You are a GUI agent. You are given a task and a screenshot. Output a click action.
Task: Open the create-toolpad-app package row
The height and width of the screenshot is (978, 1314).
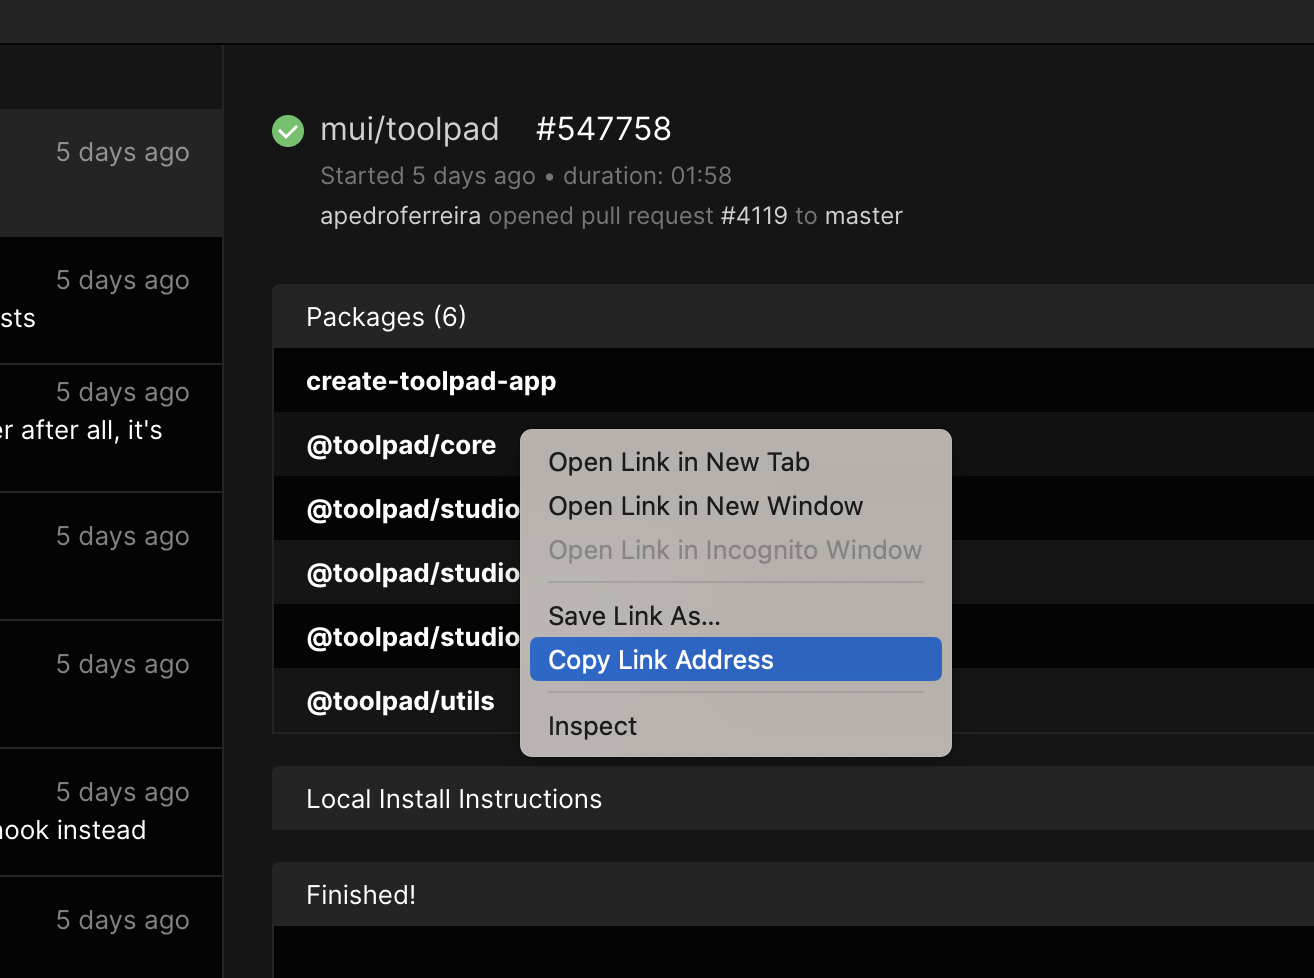[793, 381]
